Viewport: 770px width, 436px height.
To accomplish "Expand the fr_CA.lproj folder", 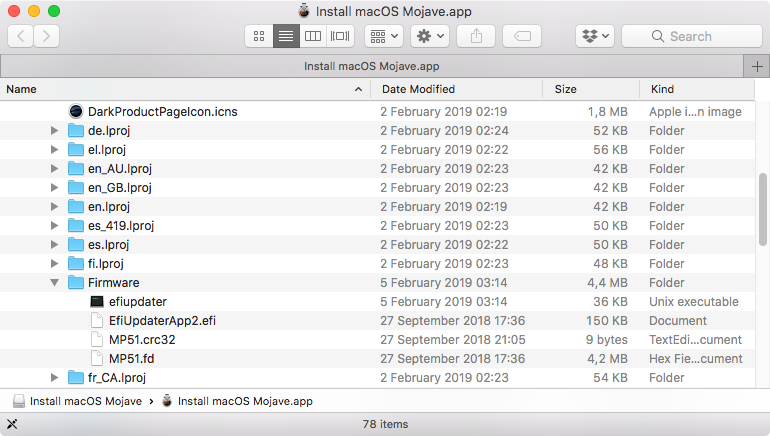I will tap(55, 378).
